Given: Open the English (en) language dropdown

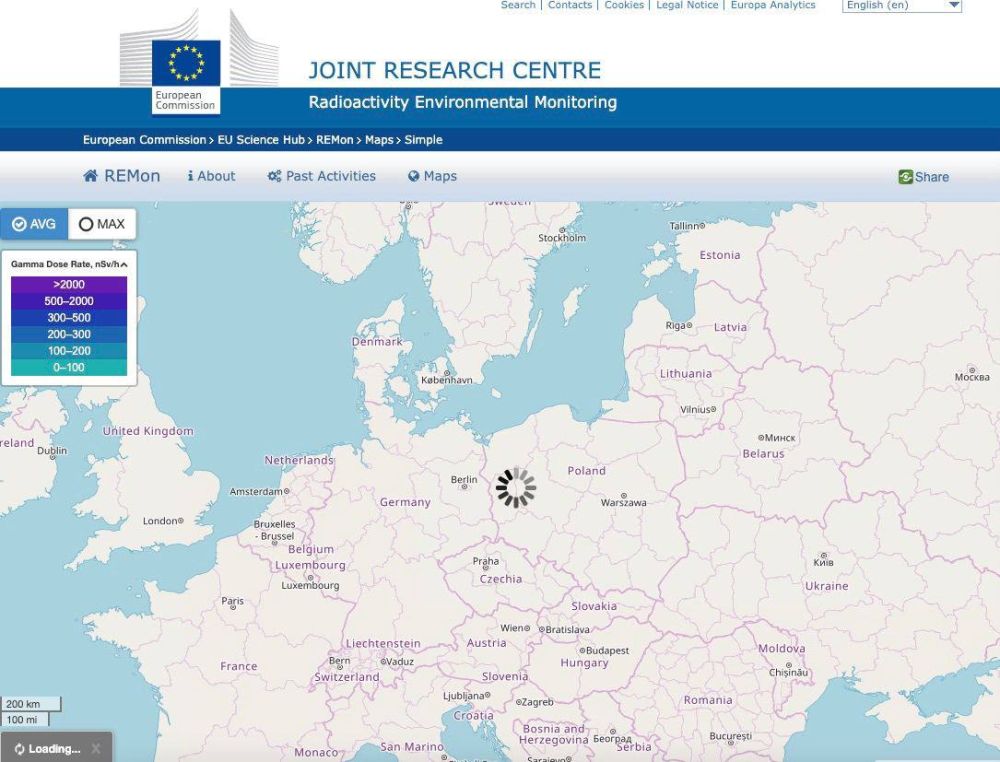Looking at the screenshot, I should [x=903, y=5].
